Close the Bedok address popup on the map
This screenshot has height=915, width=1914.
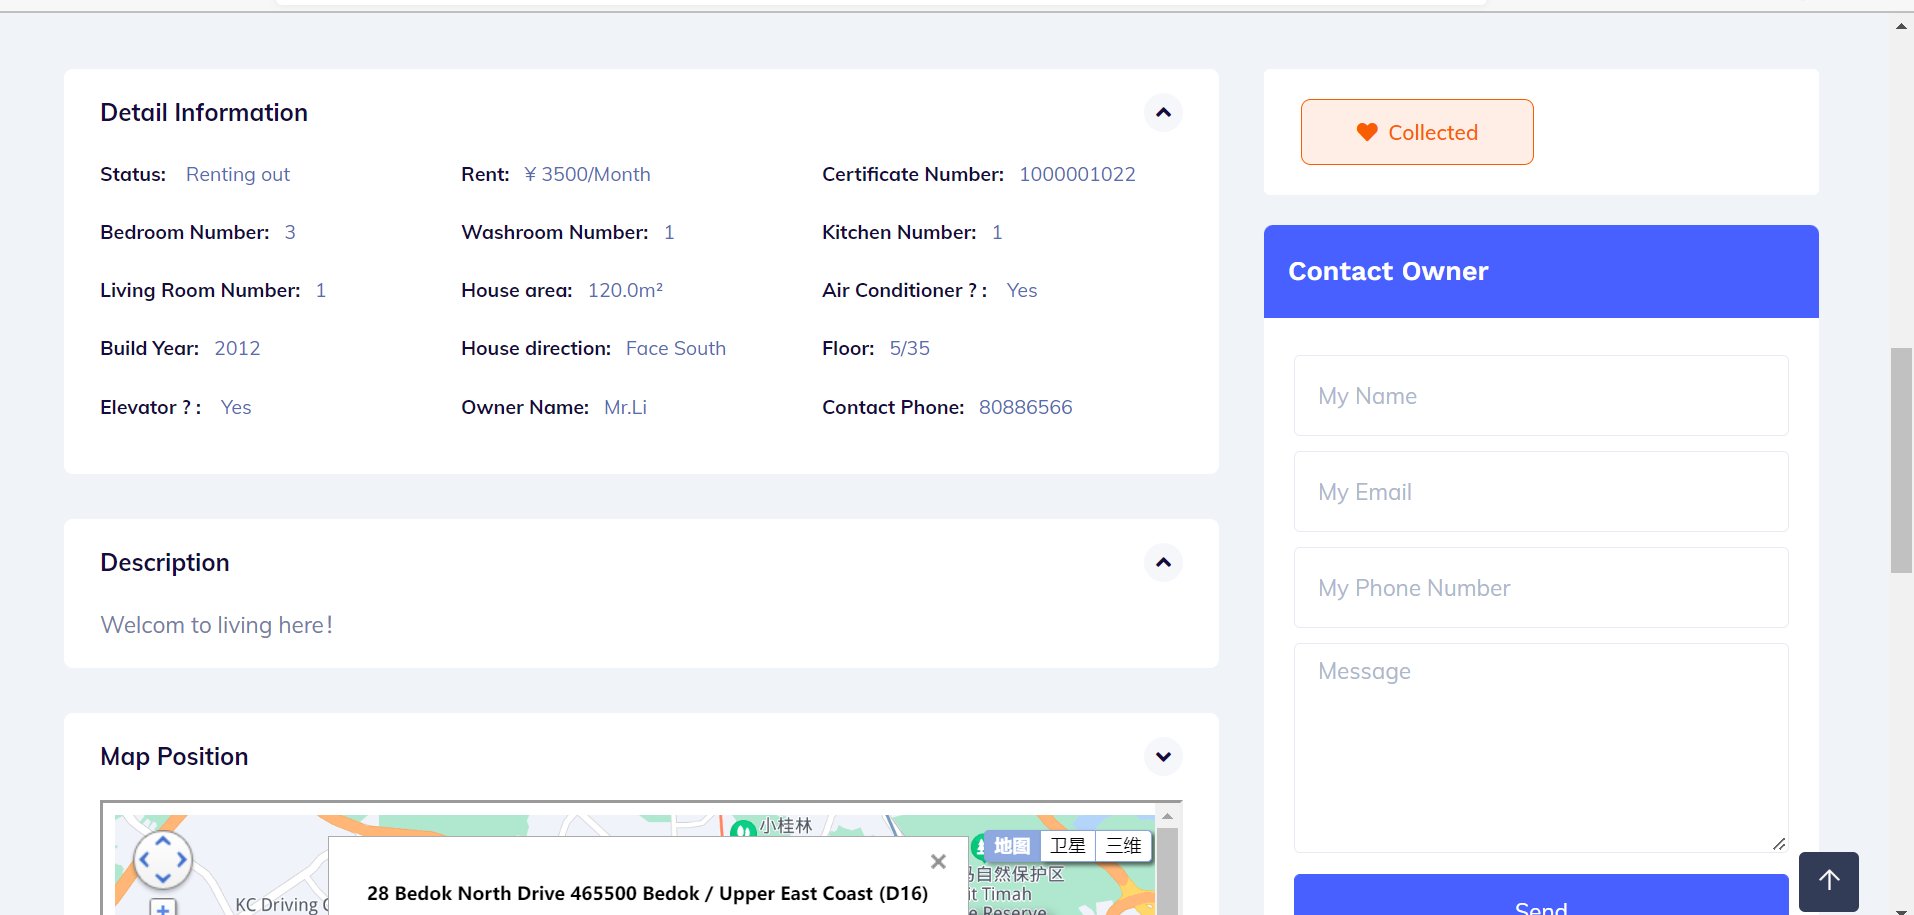[938, 861]
